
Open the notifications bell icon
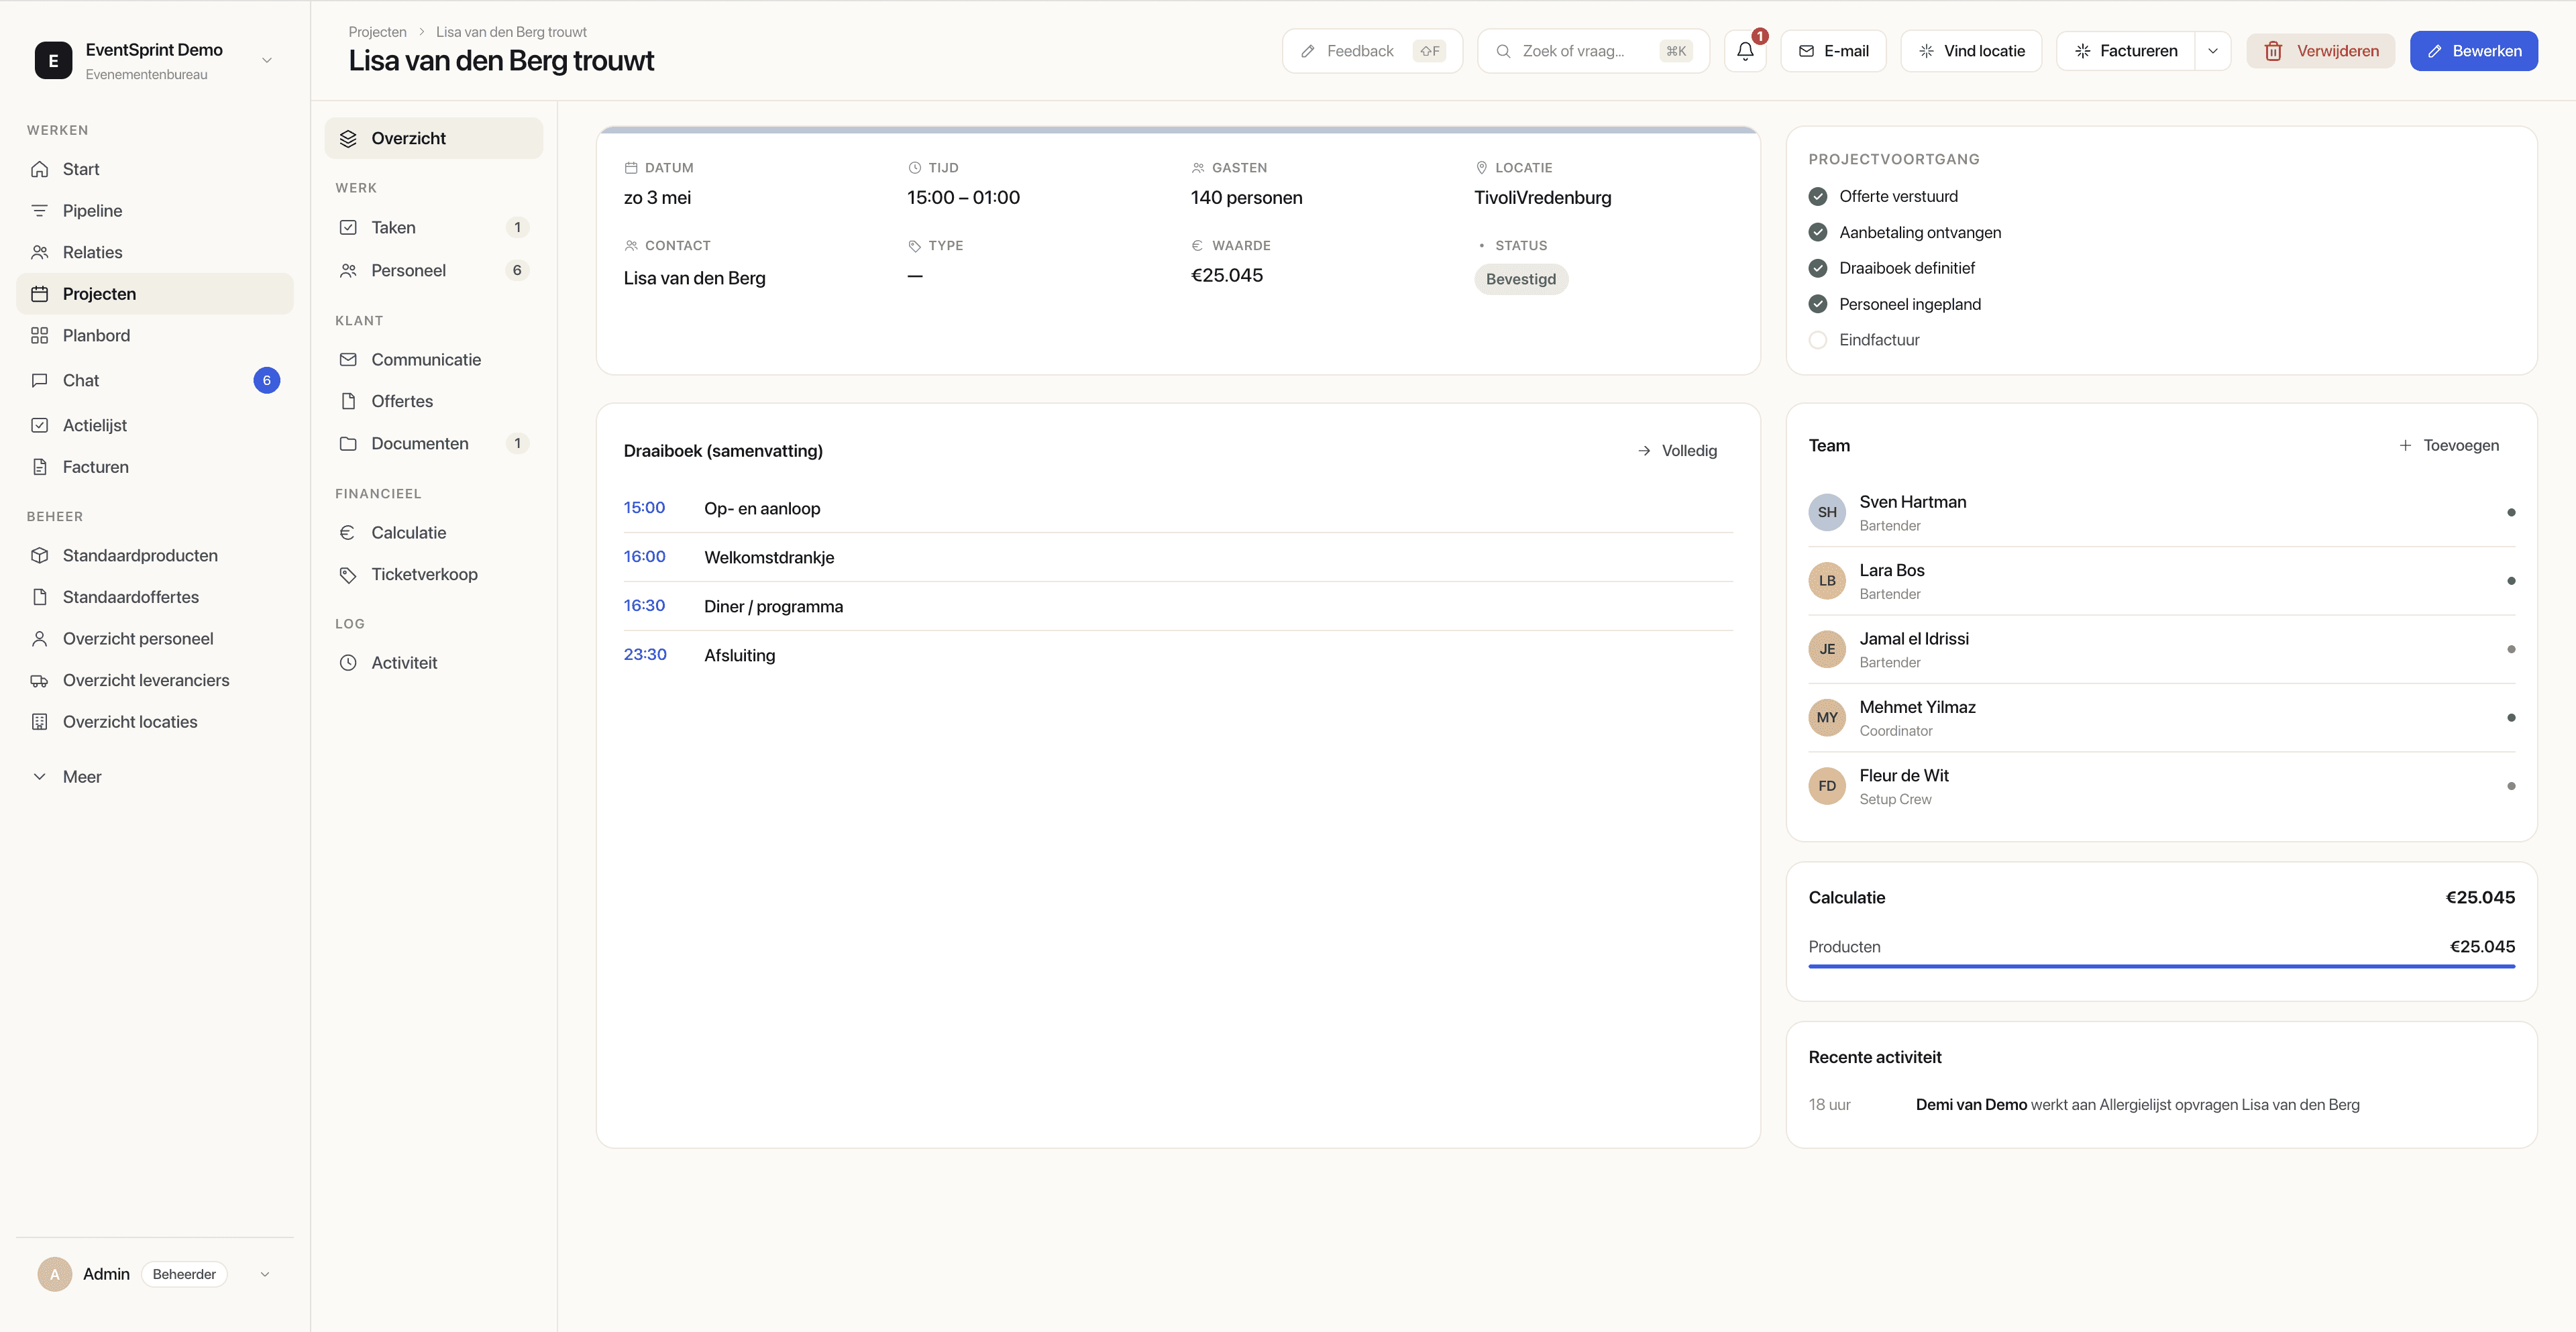[x=1745, y=50]
